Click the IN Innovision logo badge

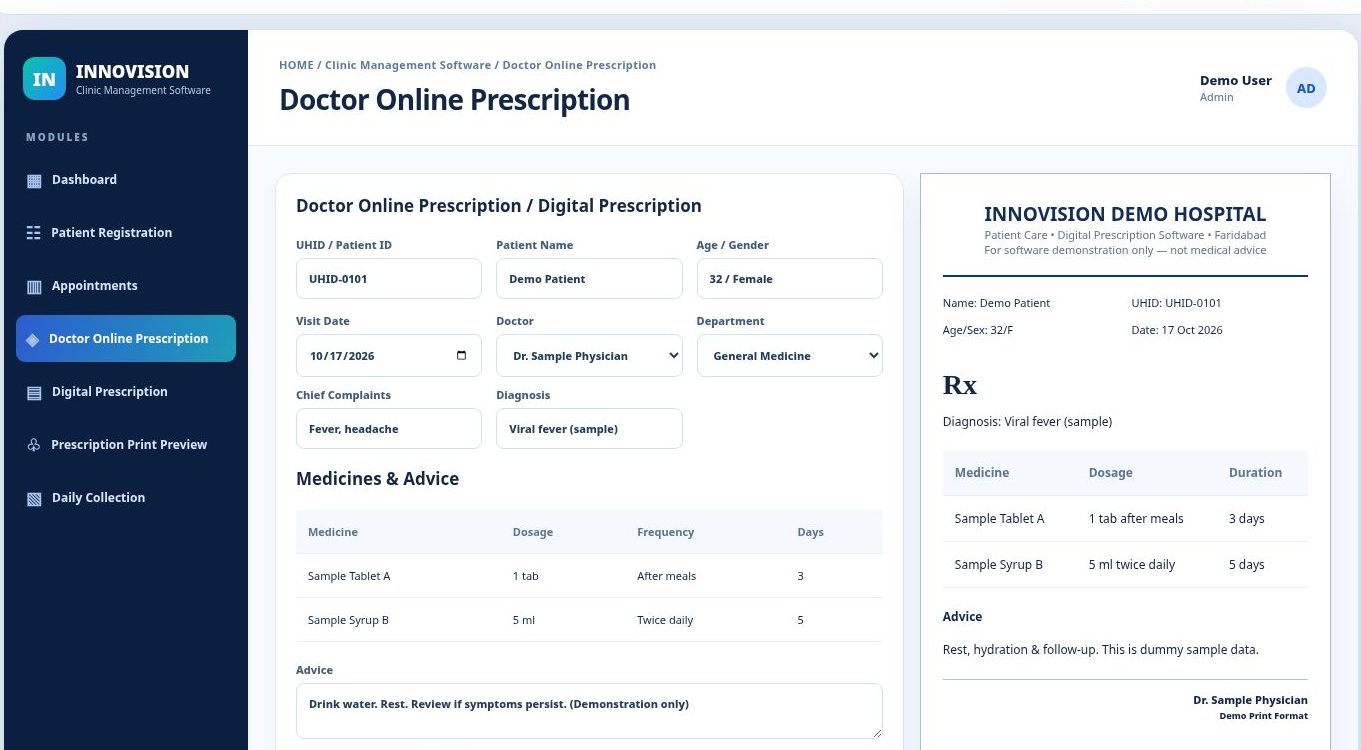click(x=44, y=79)
